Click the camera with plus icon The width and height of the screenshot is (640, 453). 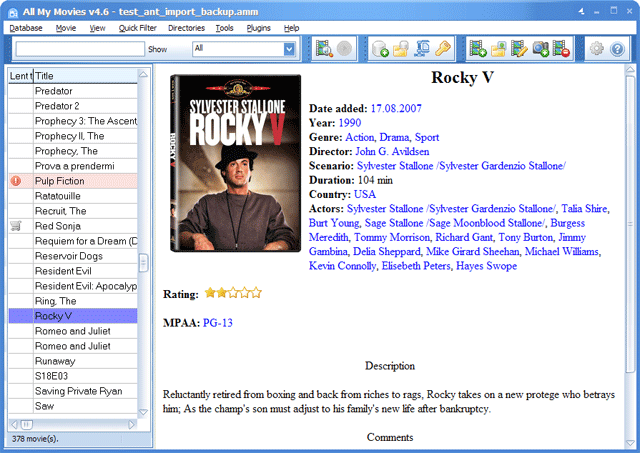(x=540, y=49)
